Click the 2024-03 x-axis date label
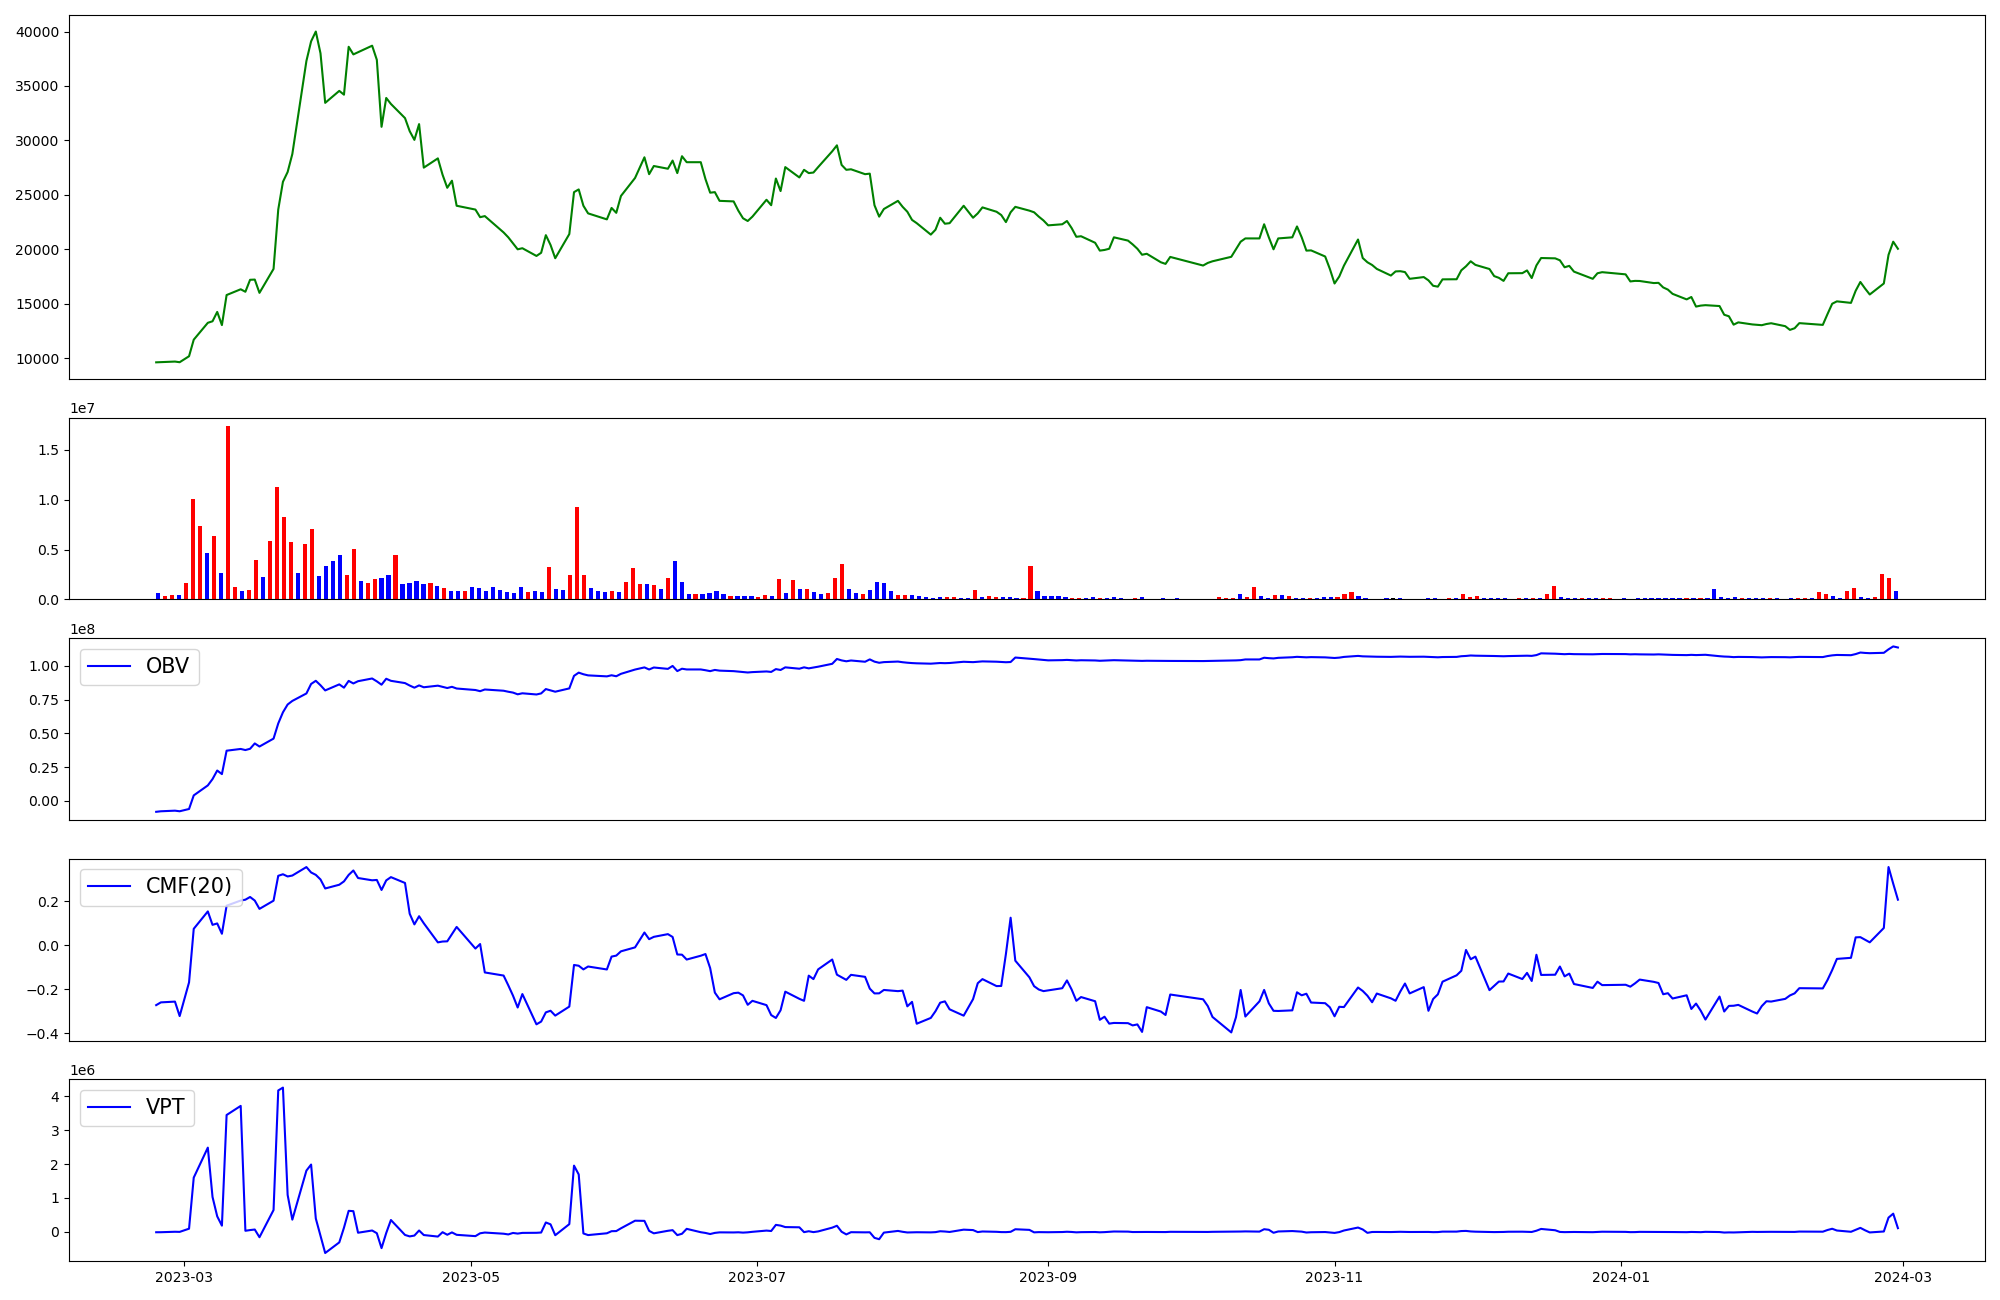2000x1300 pixels. point(1902,1277)
